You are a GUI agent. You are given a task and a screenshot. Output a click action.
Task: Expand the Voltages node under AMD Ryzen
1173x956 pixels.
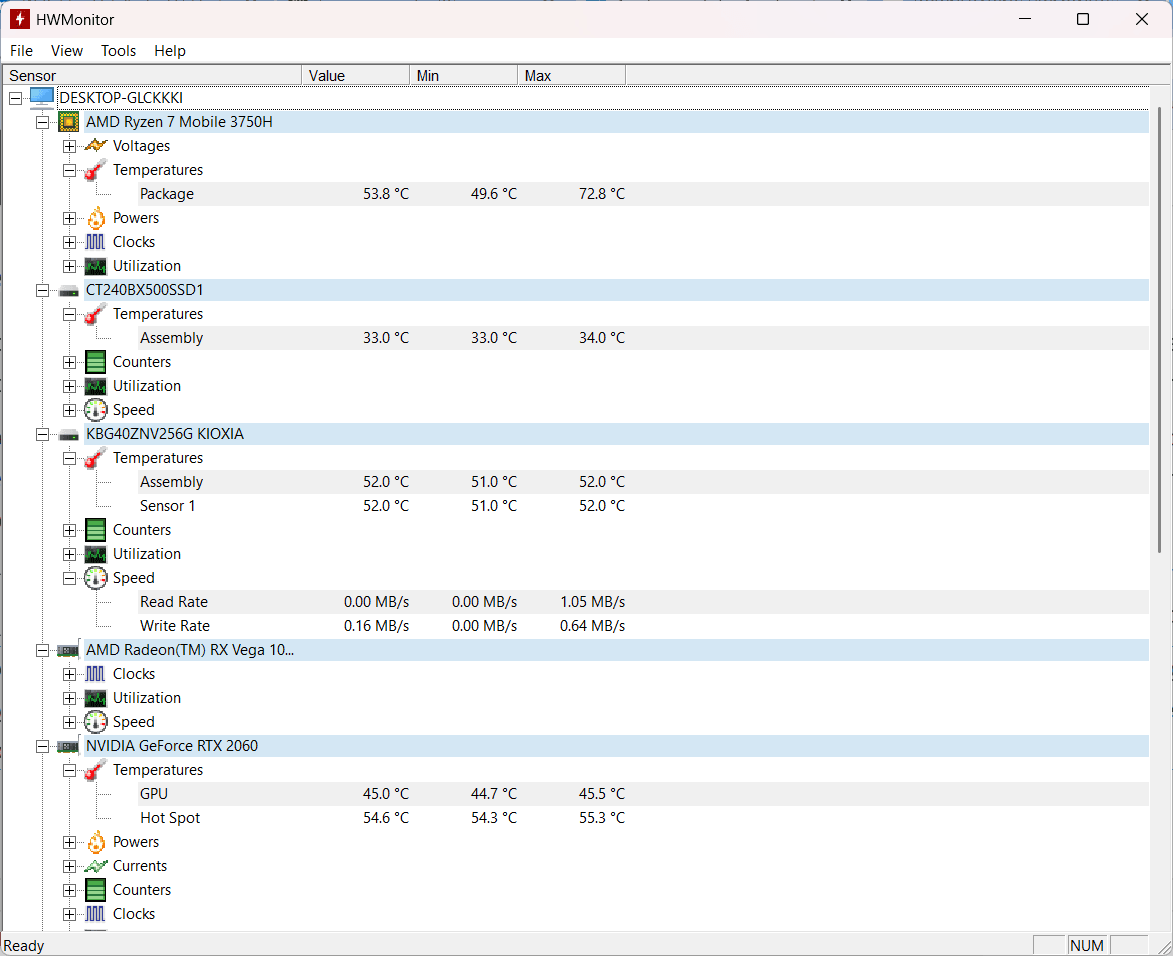pyautogui.click(x=70, y=146)
